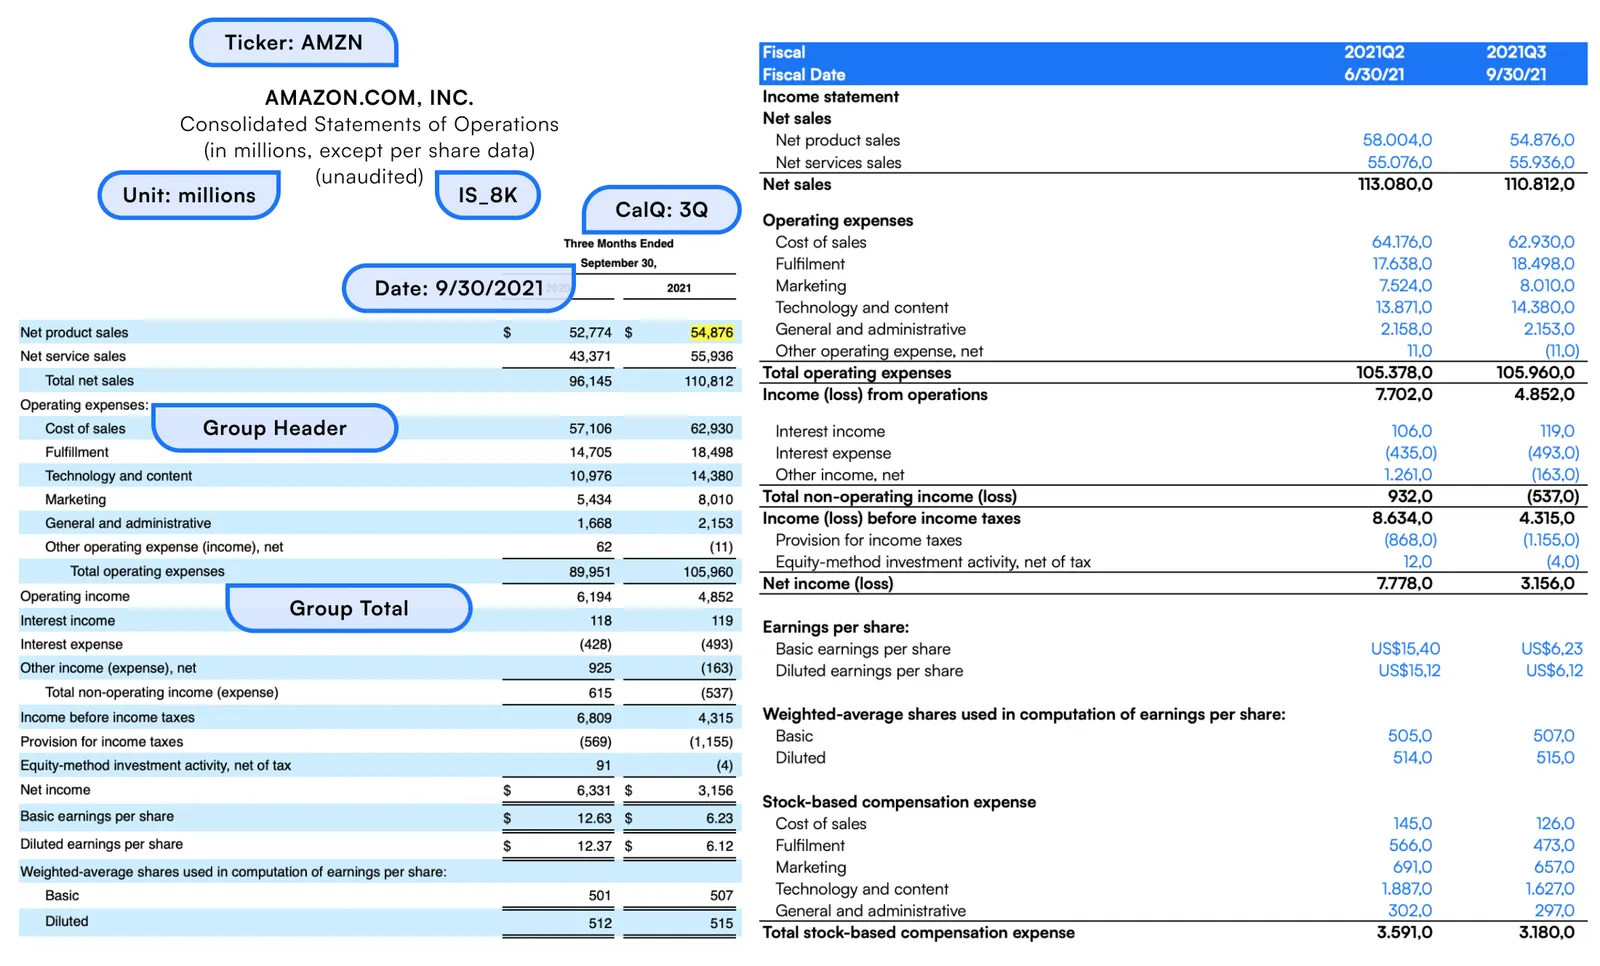Click the Operating income row label
1600x966 pixels.
pyautogui.click(x=75, y=596)
